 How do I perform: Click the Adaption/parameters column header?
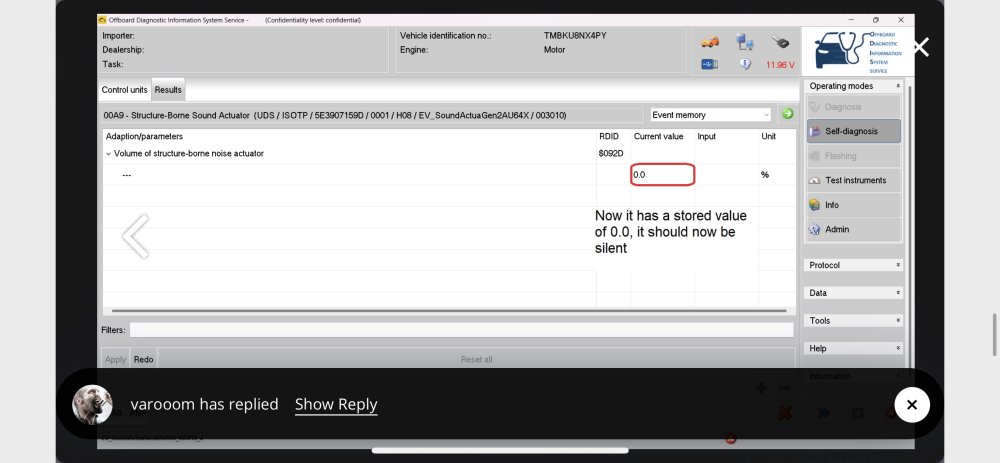[144, 136]
